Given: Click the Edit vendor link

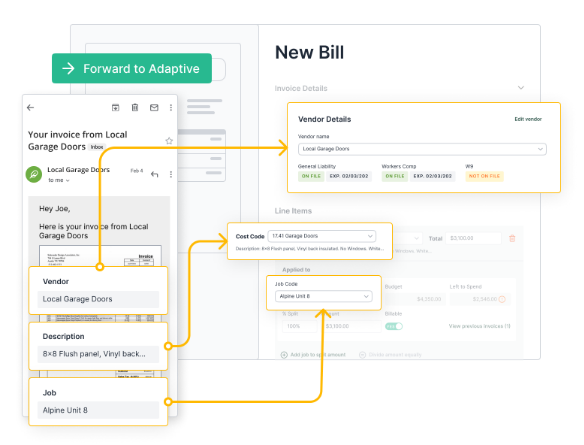Looking at the screenshot, I should click(528, 119).
